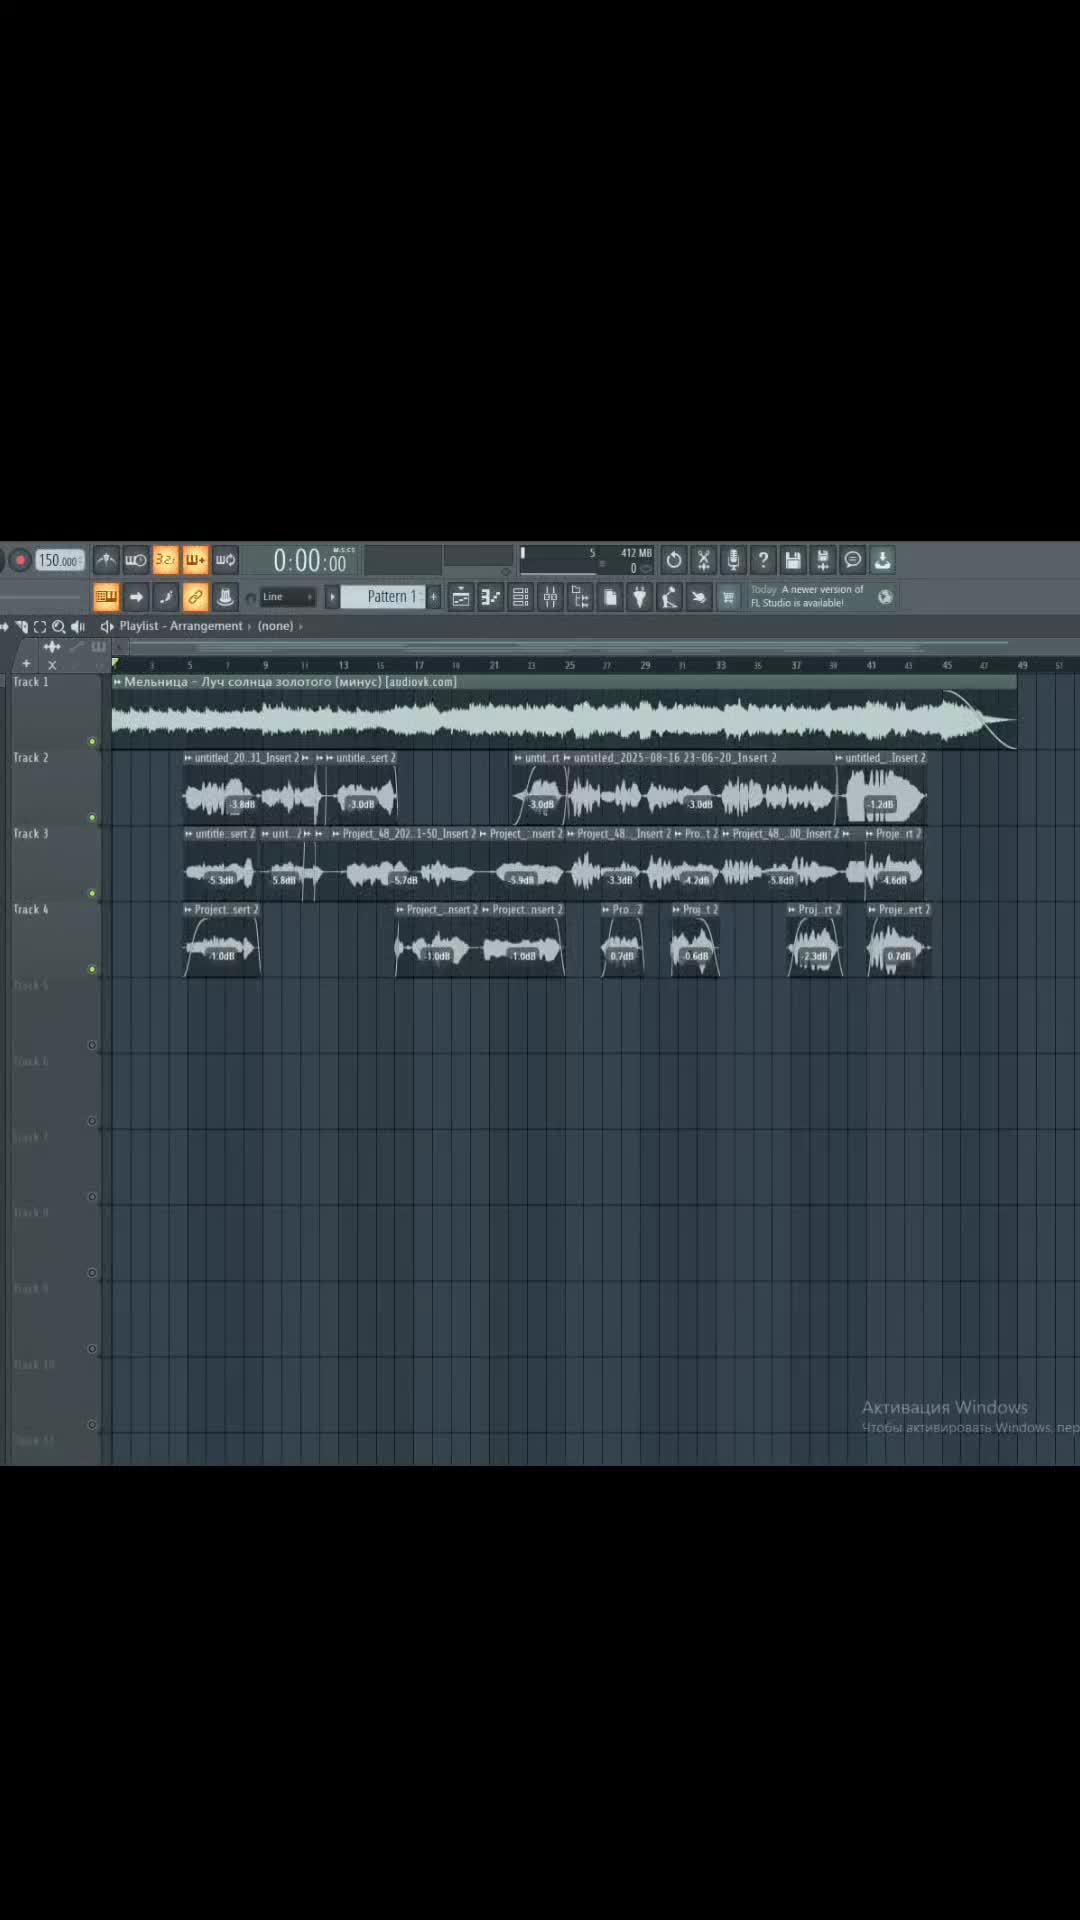Click bar 25 on the timeline ruler
The width and height of the screenshot is (1080, 1920).
[x=570, y=665]
